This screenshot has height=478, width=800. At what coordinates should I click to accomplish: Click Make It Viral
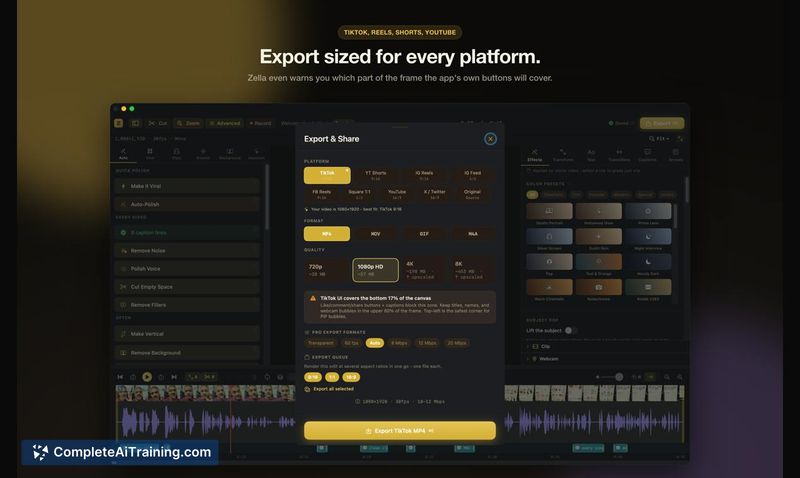click(x=187, y=186)
